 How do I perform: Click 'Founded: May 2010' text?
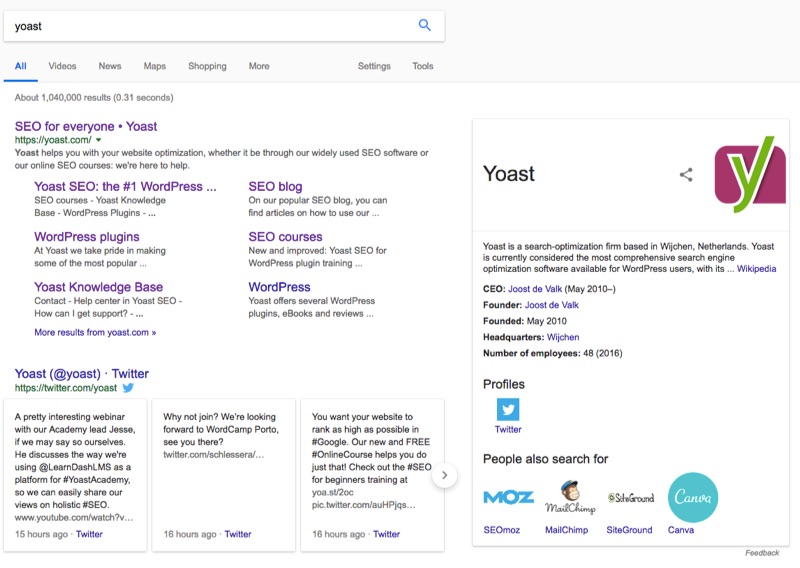524,321
